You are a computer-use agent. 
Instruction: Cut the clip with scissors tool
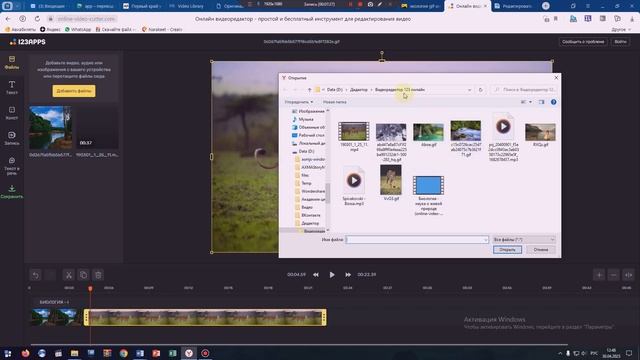pyautogui.click(x=69, y=275)
